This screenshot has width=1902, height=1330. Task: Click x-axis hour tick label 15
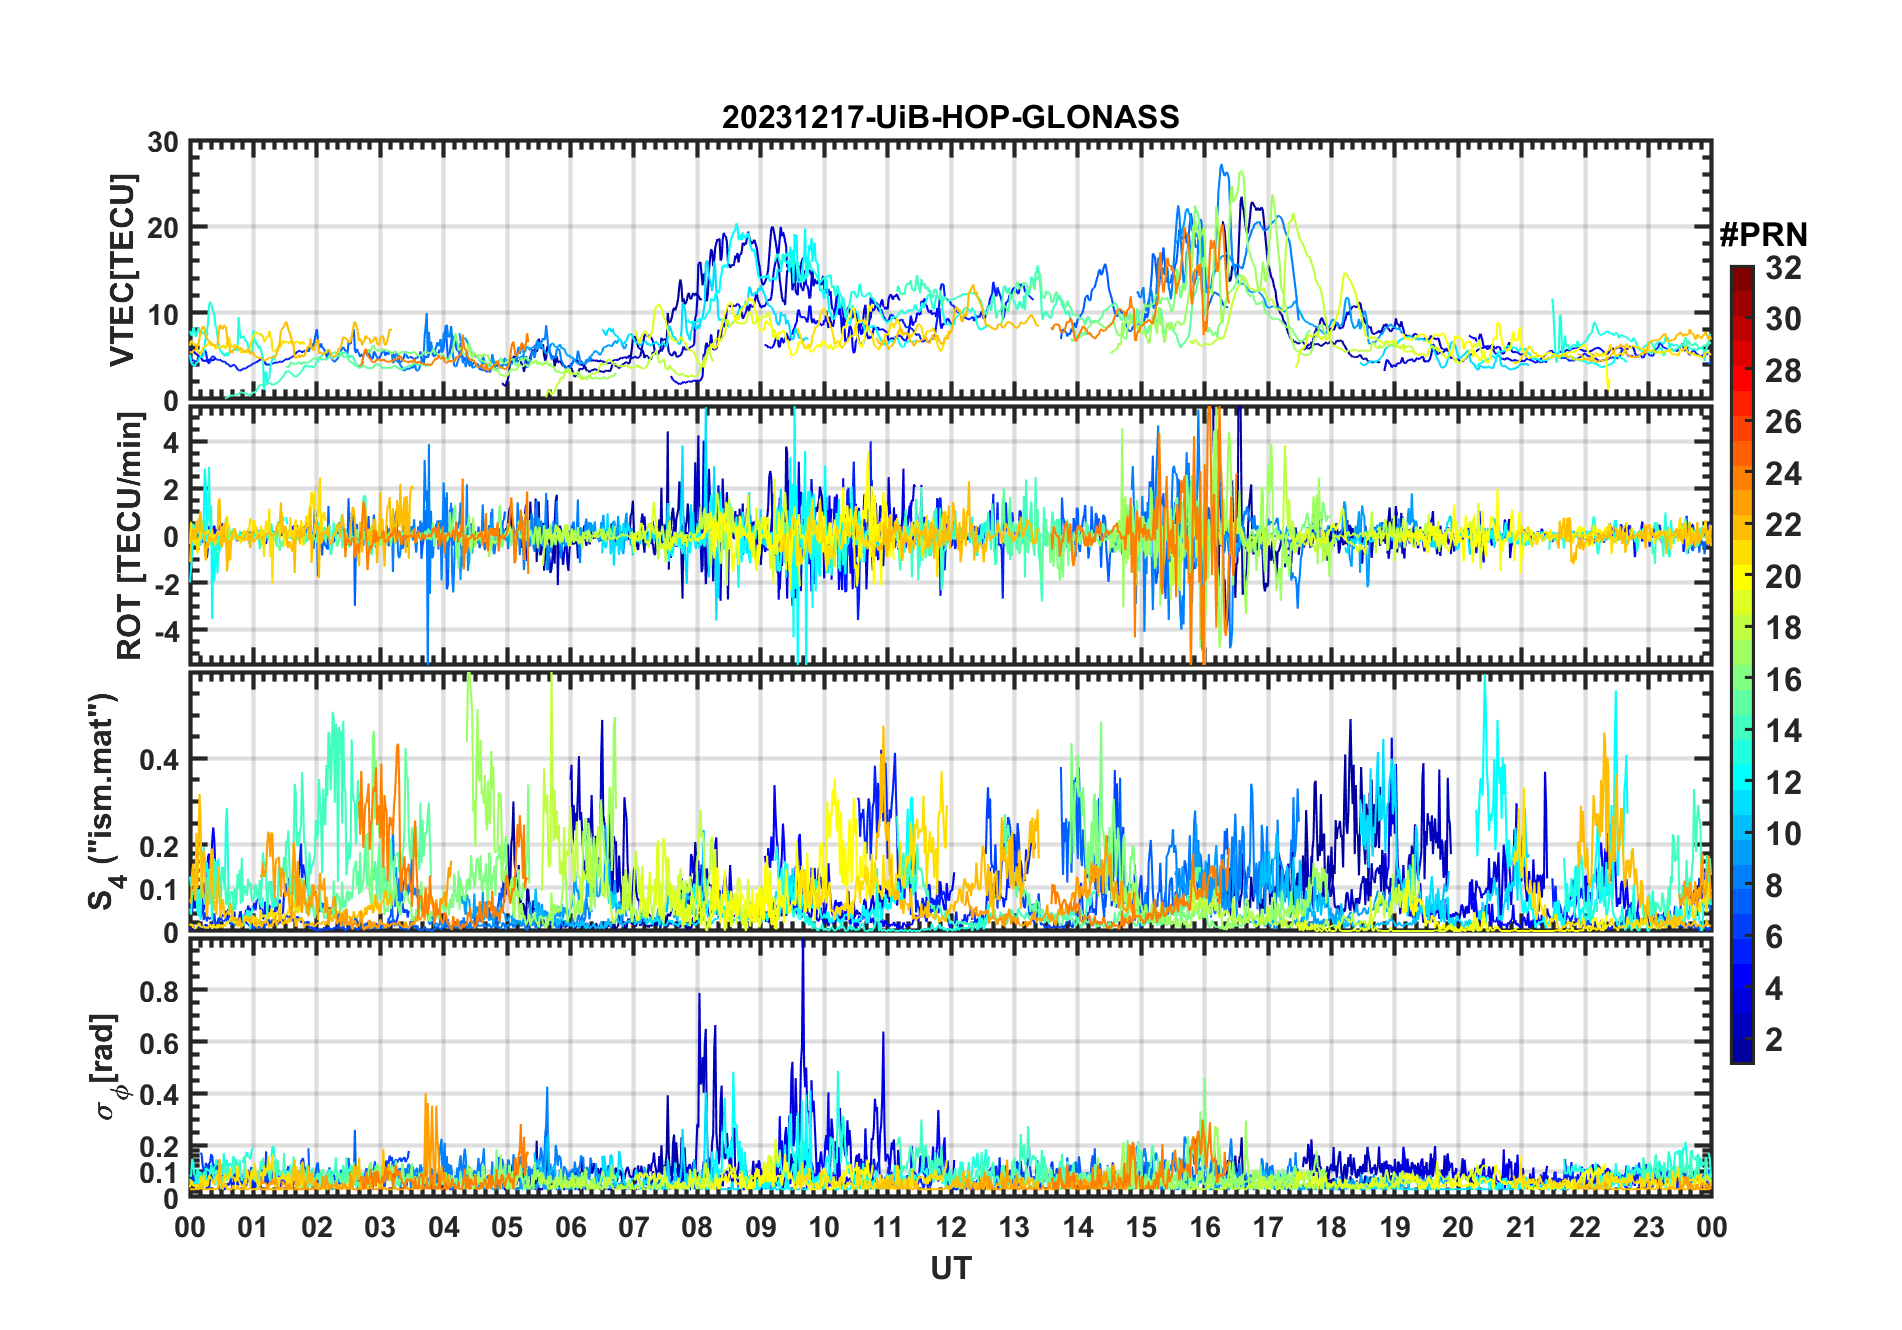coord(1141,1227)
